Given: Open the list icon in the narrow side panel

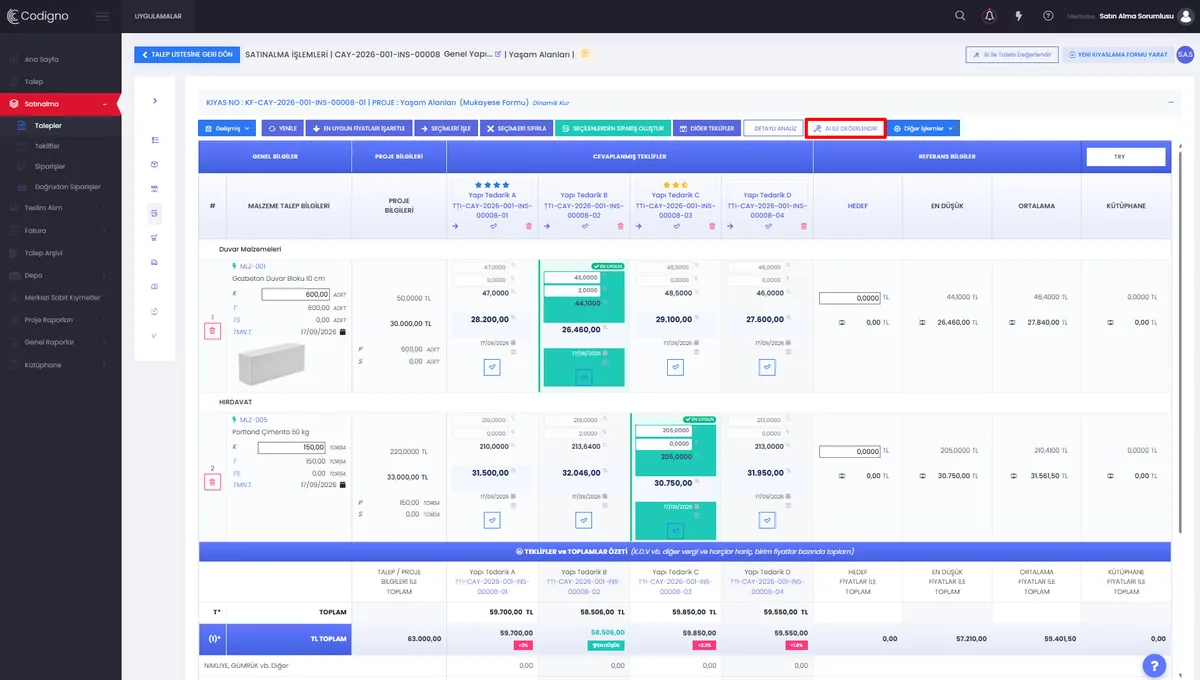Looking at the screenshot, I should click(x=155, y=140).
